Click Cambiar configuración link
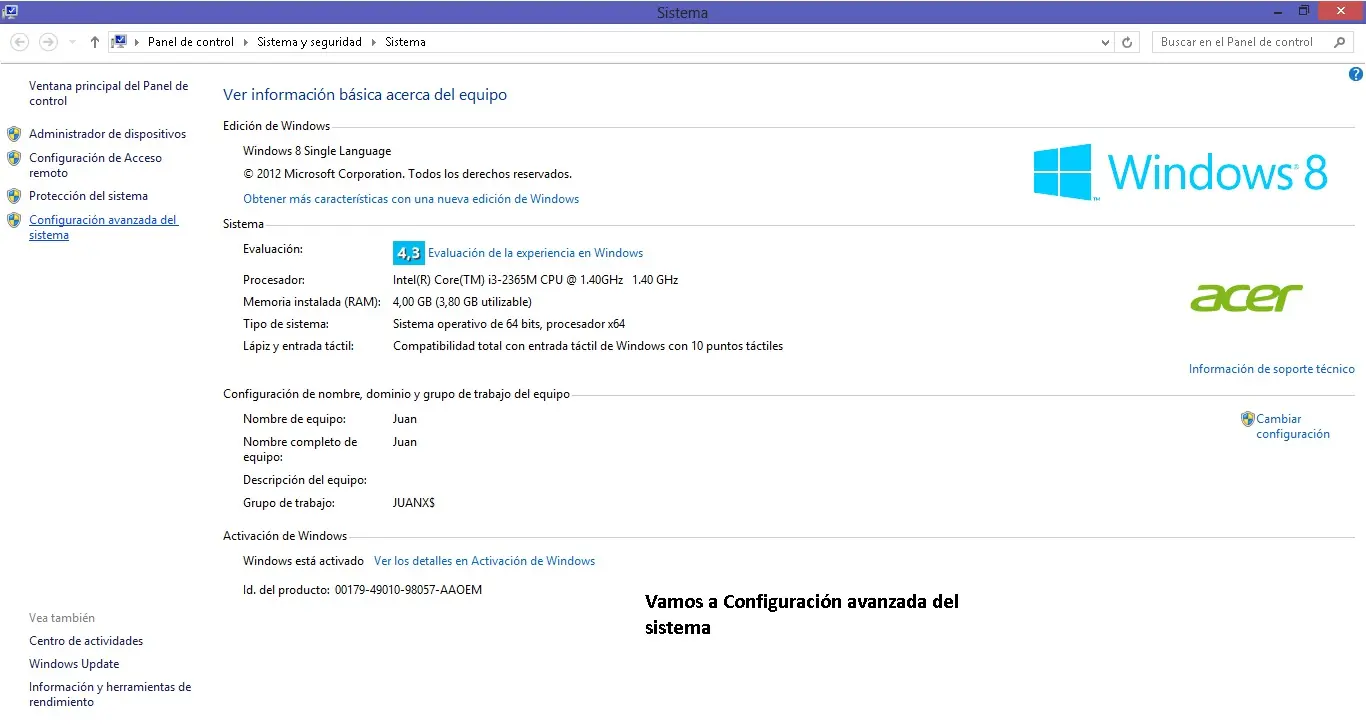Viewport: 1366px width, 728px height. pyautogui.click(x=1293, y=426)
